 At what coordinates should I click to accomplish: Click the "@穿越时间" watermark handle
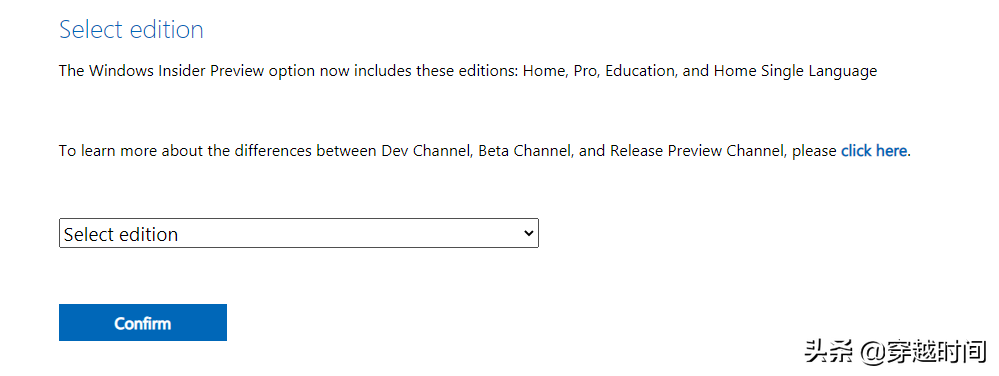pos(923,351)
